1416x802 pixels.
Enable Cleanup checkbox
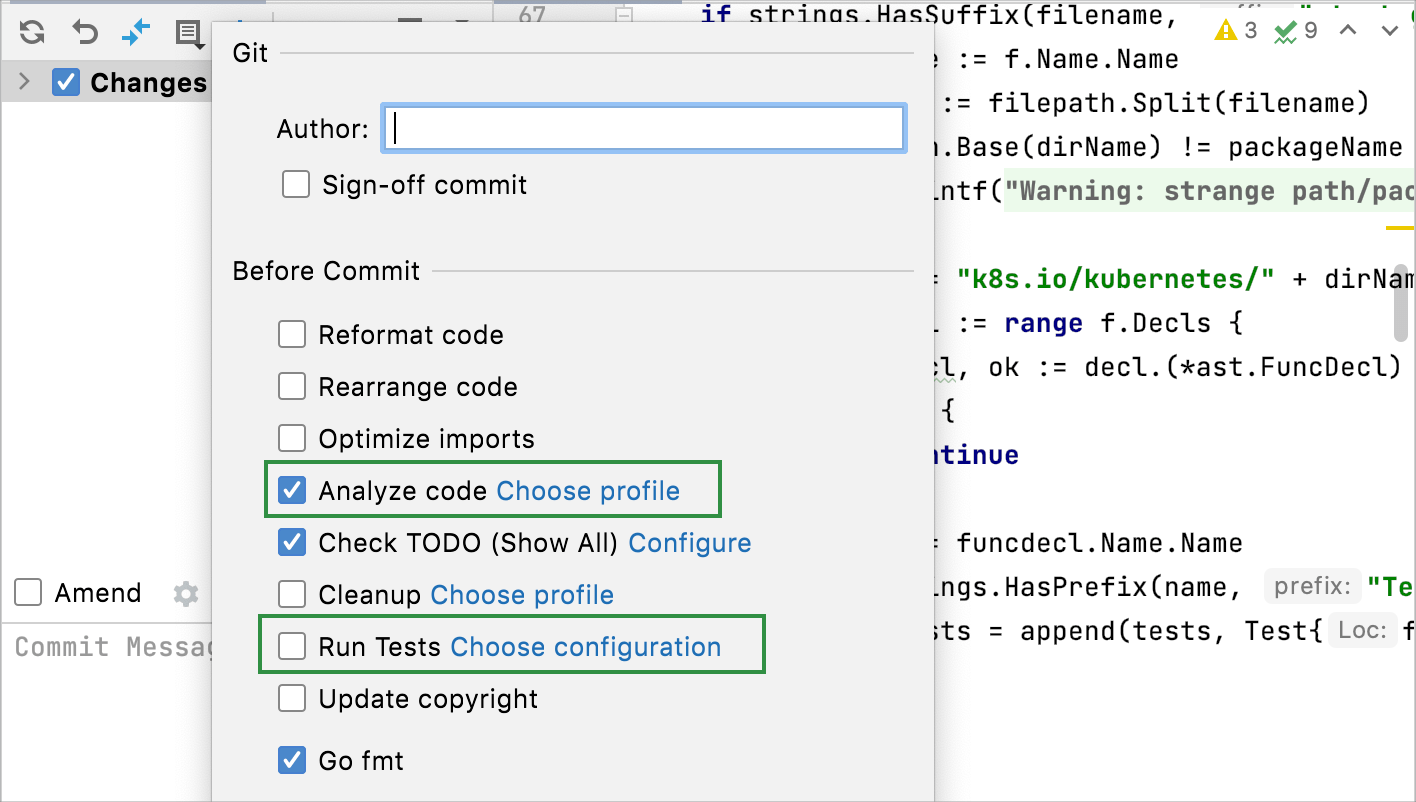(x=292, y=594)
